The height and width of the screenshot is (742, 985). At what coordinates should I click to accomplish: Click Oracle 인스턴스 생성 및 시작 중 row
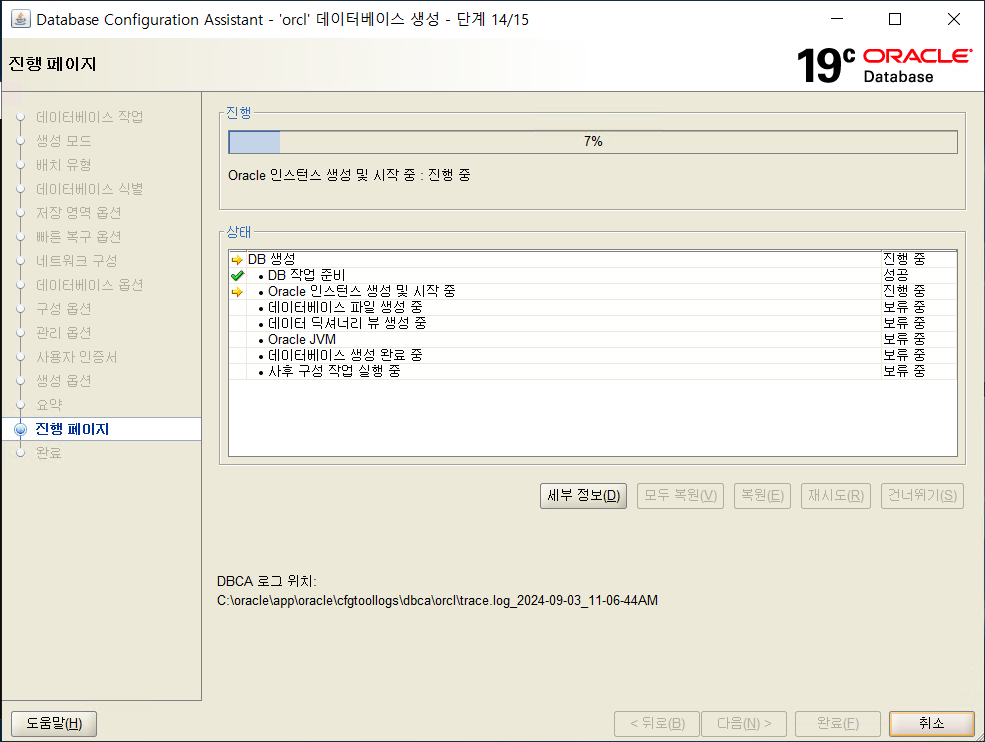pos(592,292)
